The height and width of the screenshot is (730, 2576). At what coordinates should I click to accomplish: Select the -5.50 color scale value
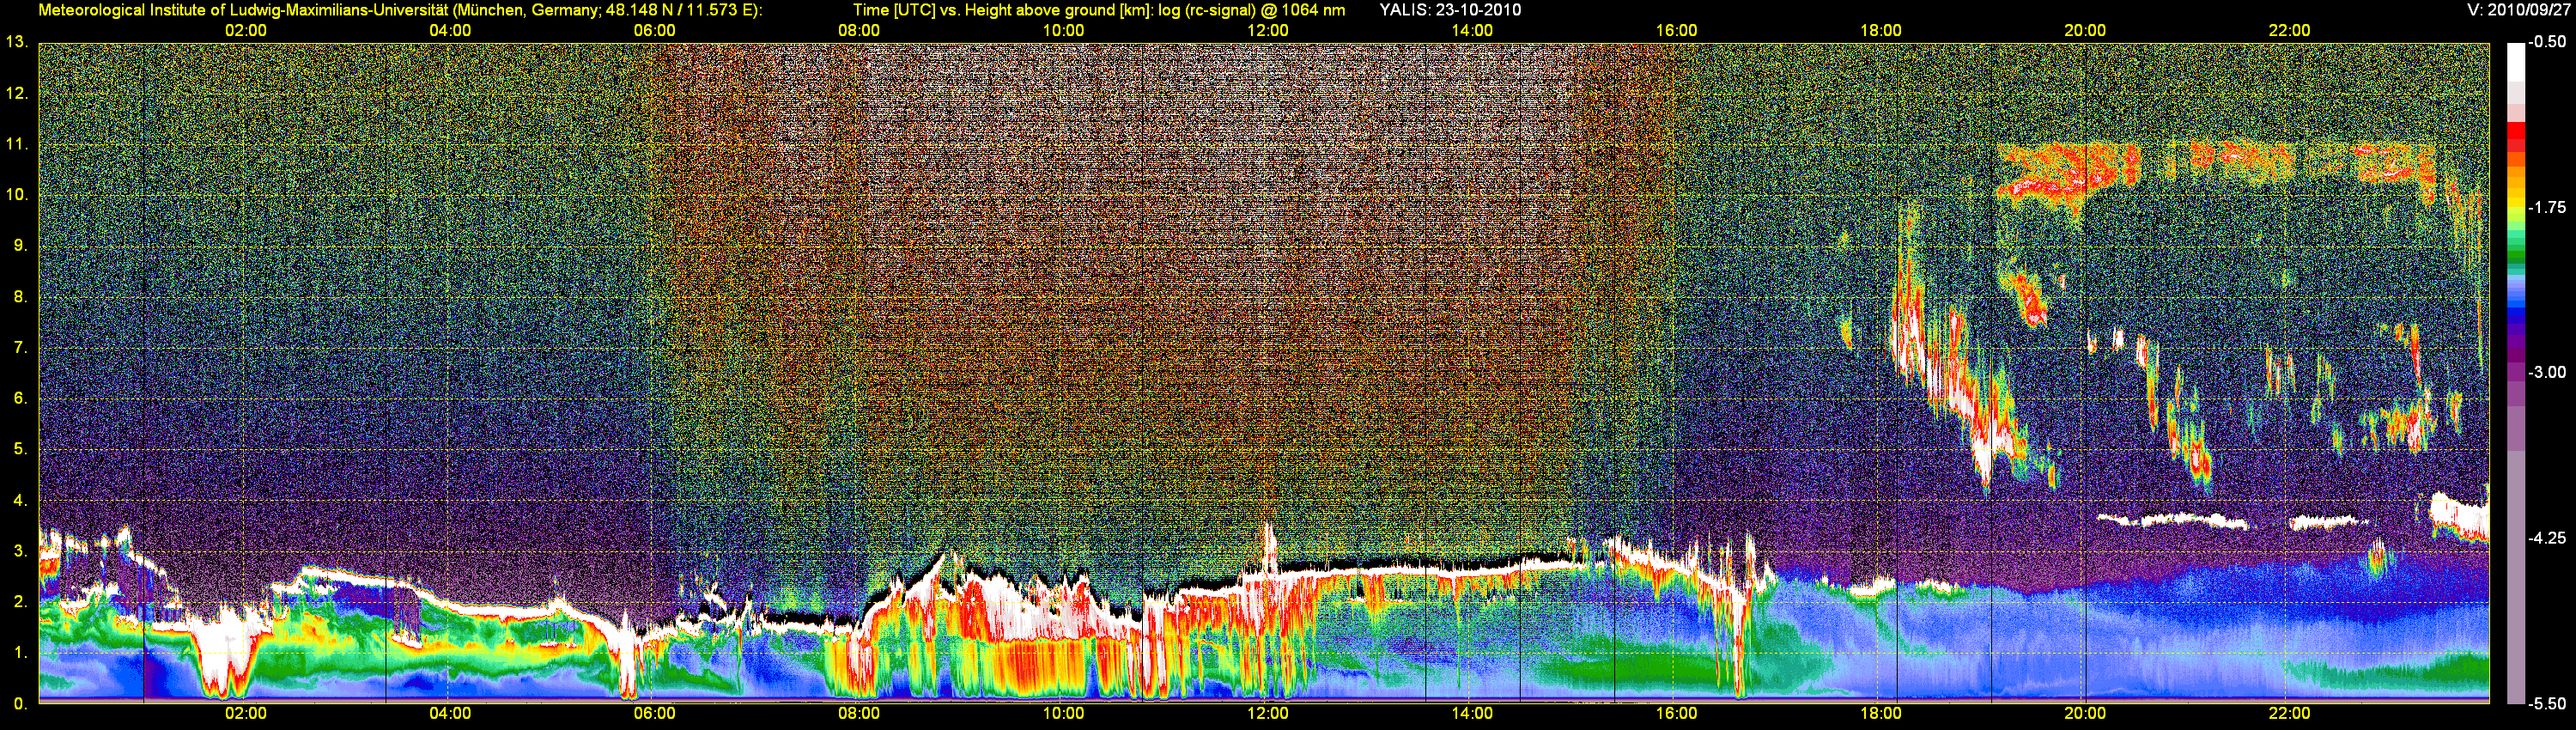(x=2547, y=703)
